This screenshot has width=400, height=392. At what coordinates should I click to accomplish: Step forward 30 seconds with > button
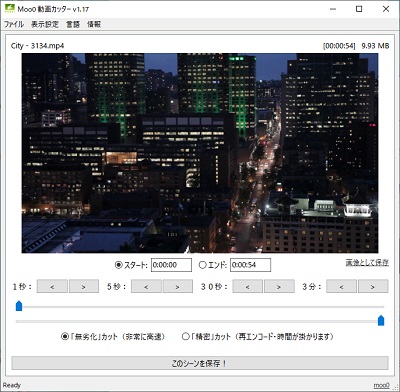click(279, 286)
